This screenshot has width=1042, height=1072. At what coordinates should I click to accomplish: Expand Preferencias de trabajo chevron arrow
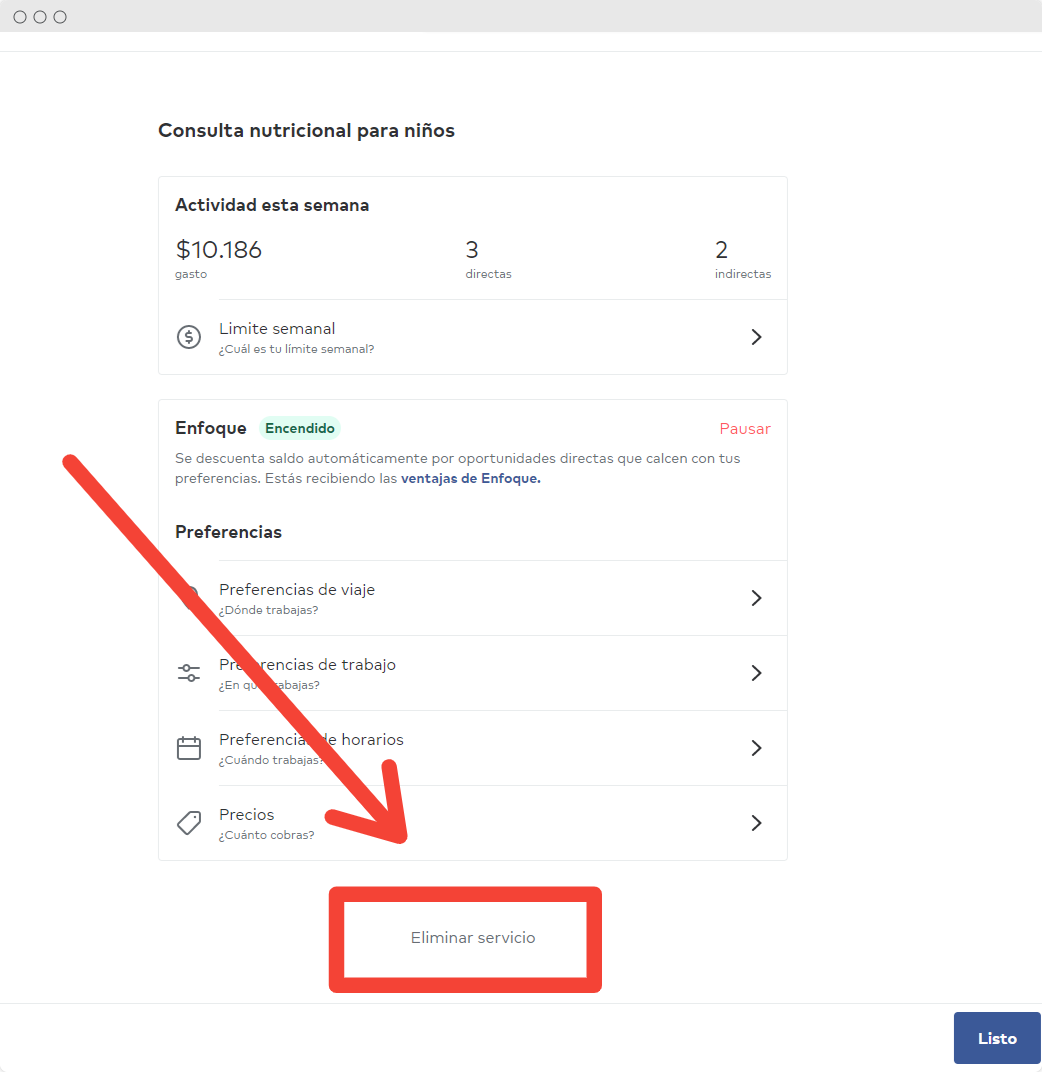756,673
